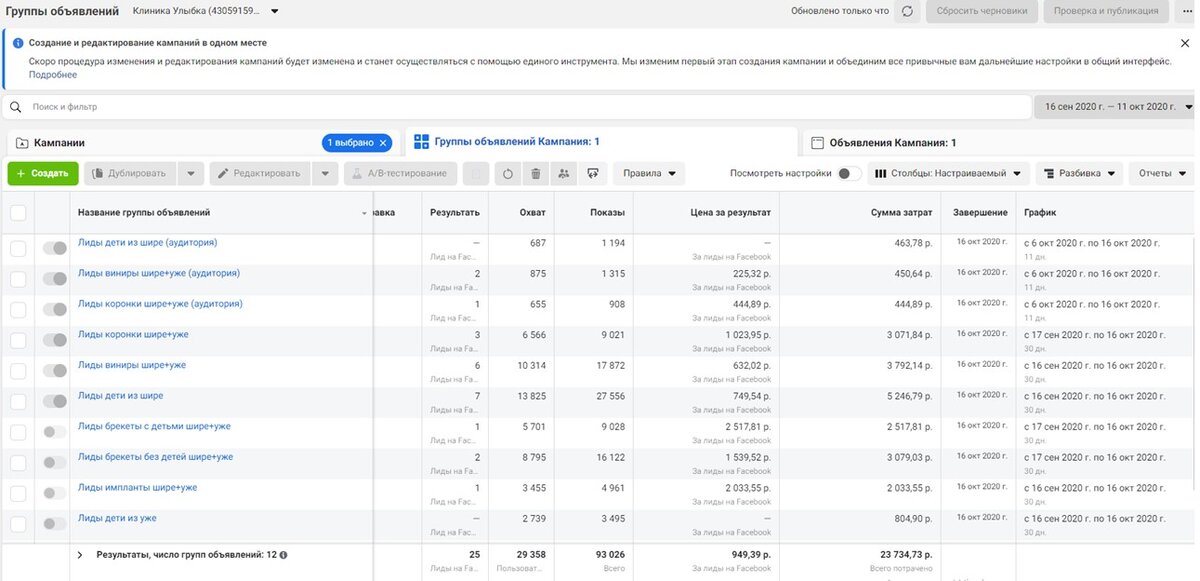Sort by График column header
Image resolution: width=1200 pixels, height=581 pixels.
[x=1039, y=212]
